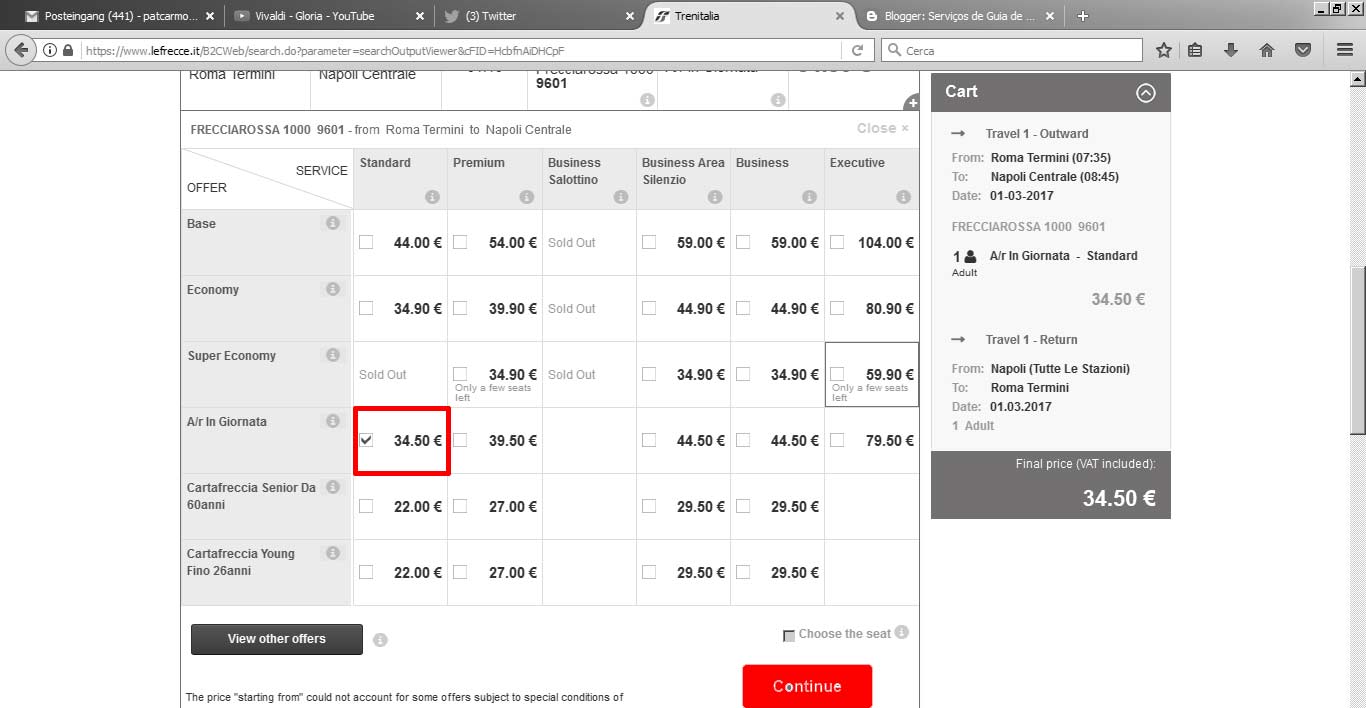Click Travel 1 - Outward heading in cart
This screenshot has width=1366, height=708.
pos(1037,134)
